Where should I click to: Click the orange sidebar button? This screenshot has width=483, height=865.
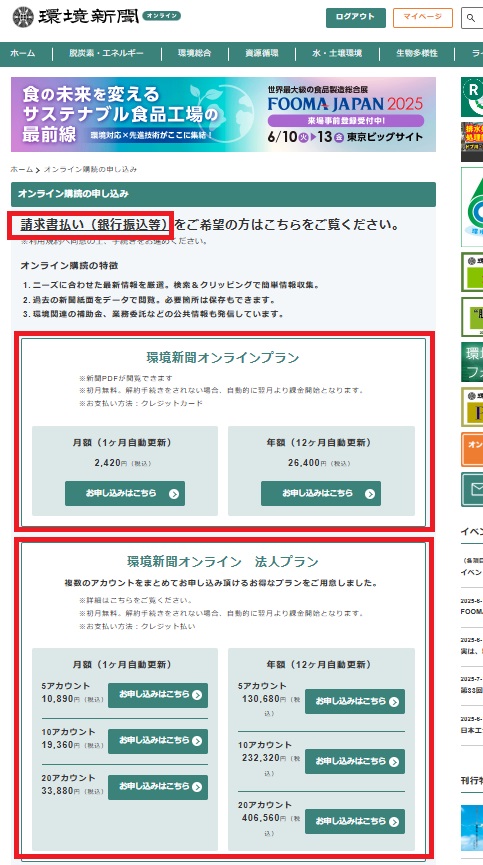tap(473, 449)
